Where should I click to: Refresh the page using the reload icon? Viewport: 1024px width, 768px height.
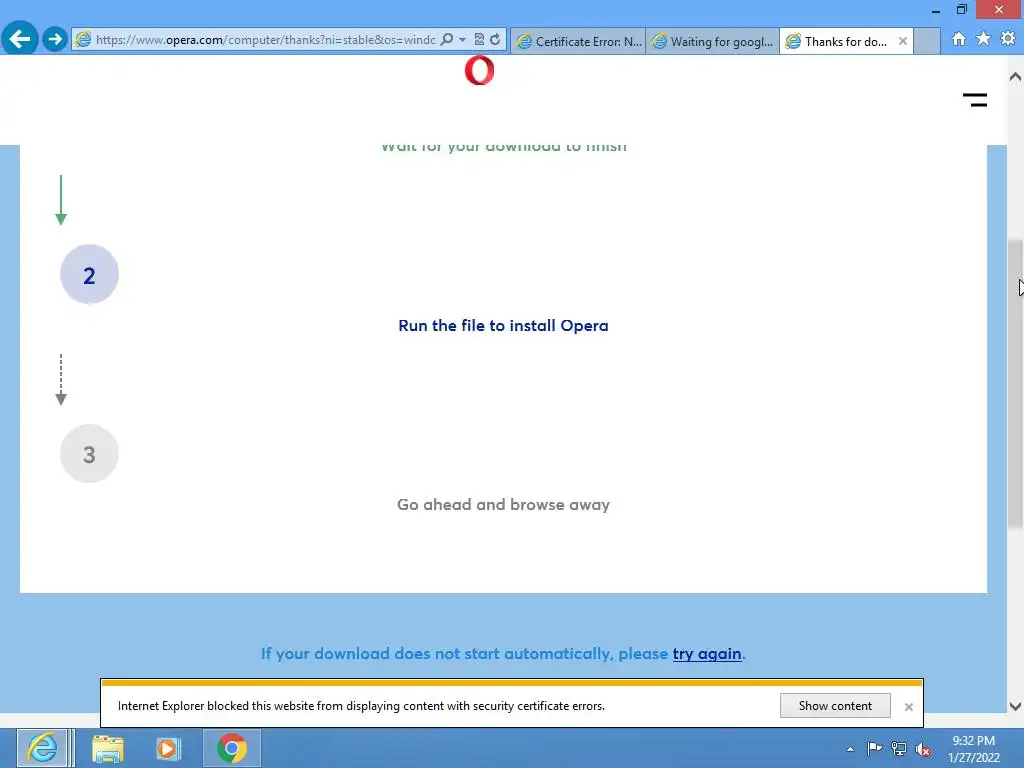coord(496,39)
